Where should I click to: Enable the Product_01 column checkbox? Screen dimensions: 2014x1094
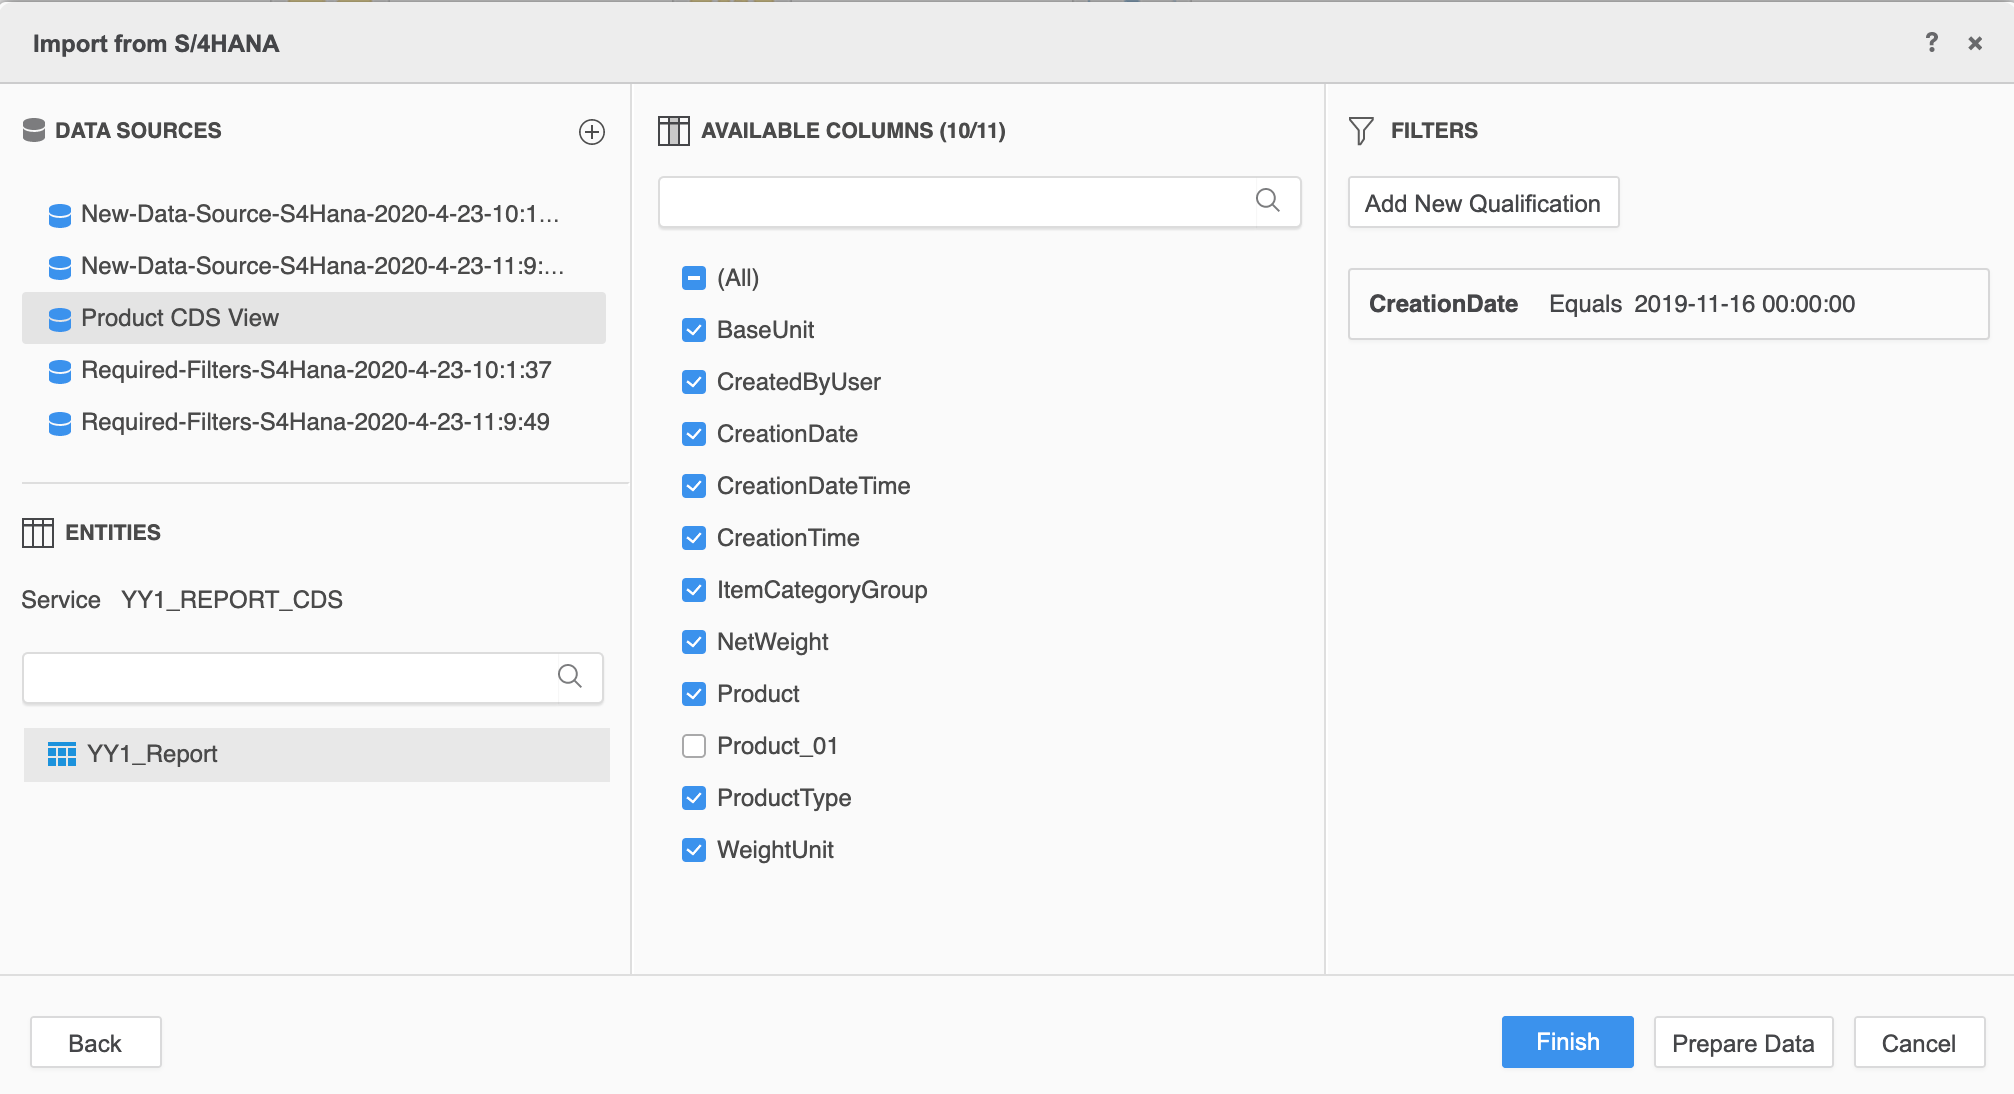694,746
